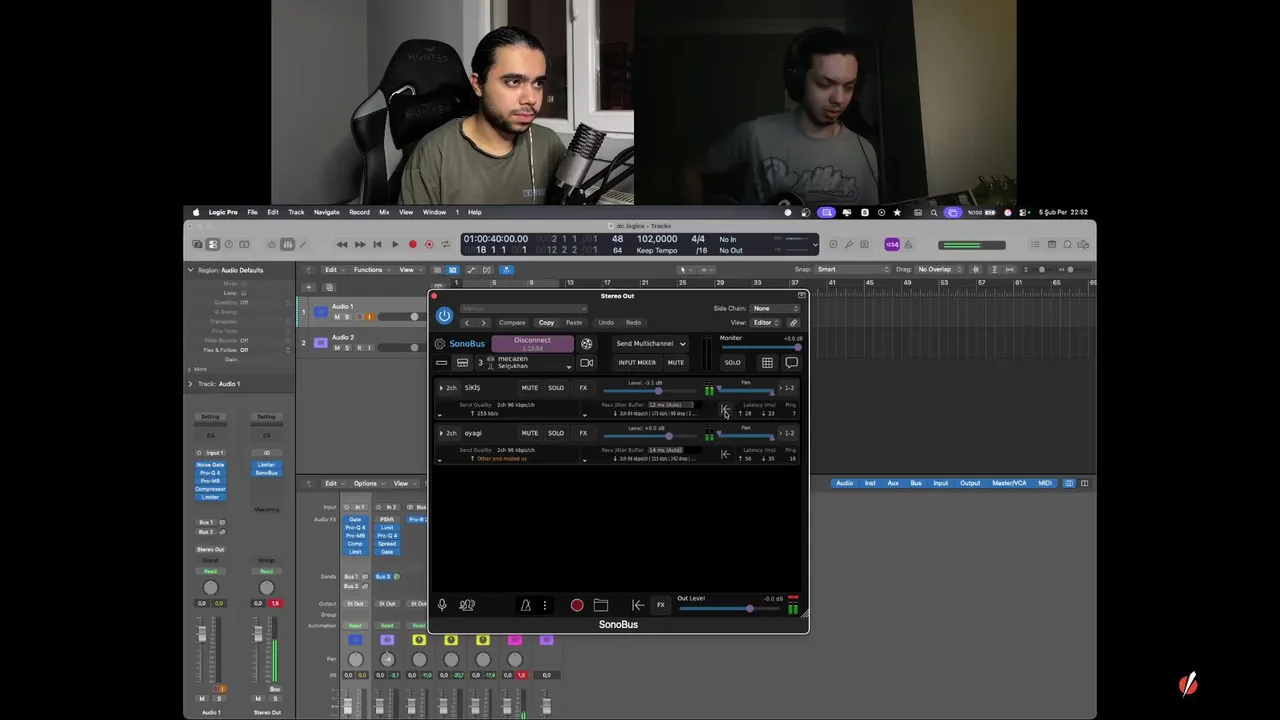
Task: Reset all jitter buffers in bottom bar
Action: pos(637,605)
